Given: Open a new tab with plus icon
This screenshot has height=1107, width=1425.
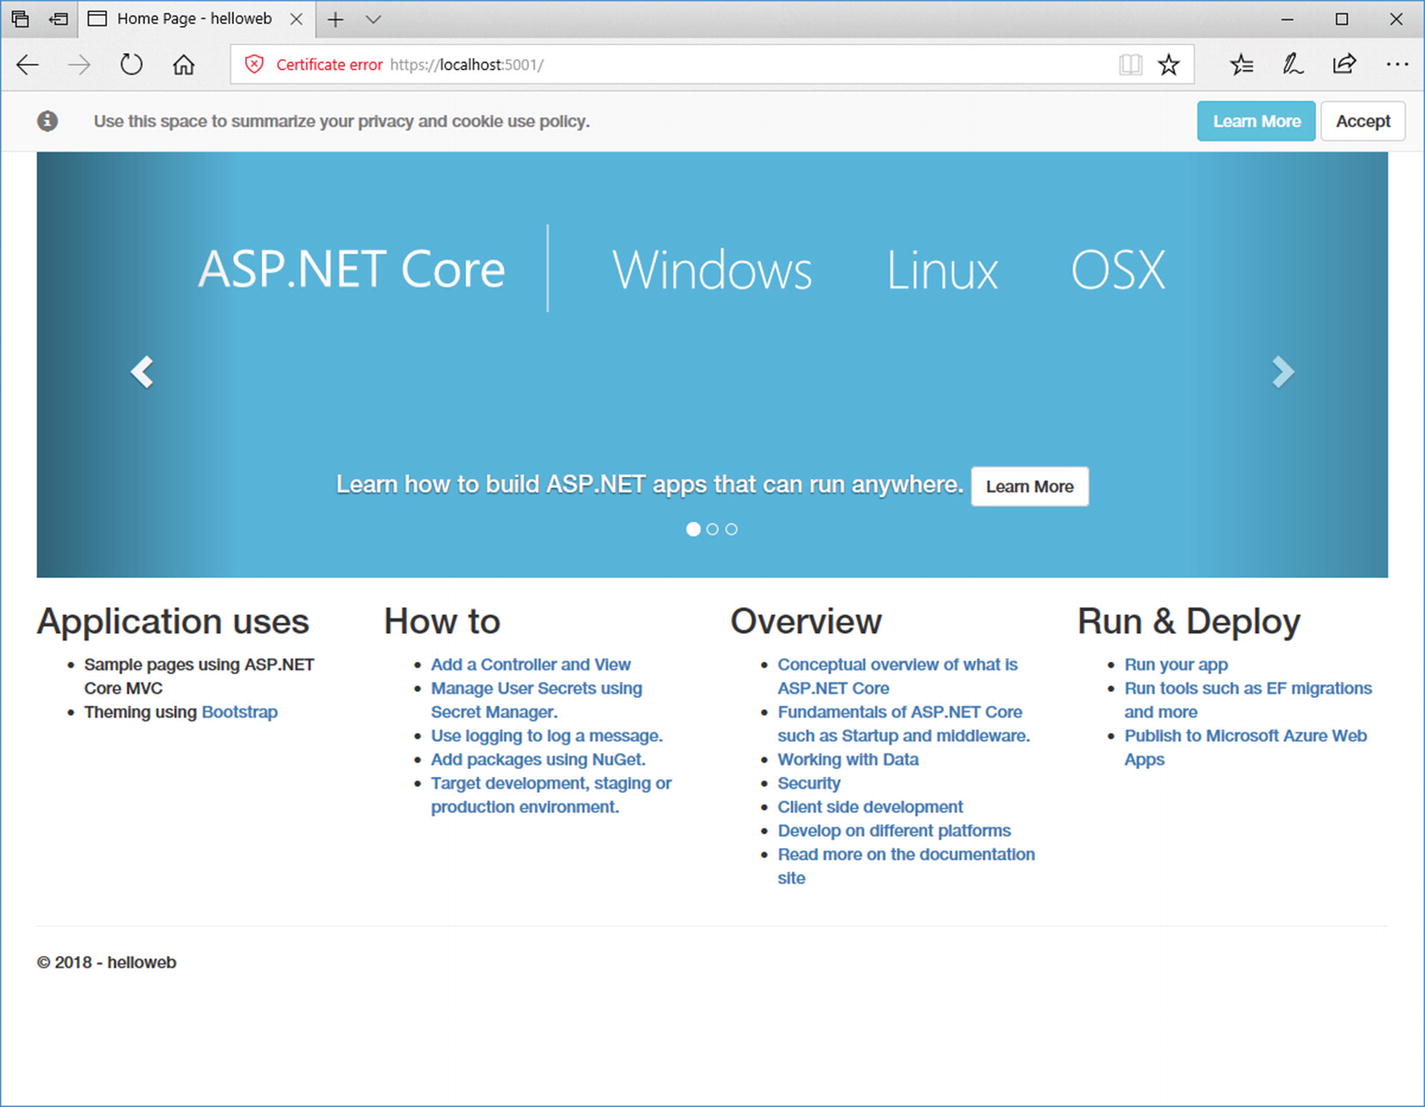Looking at the screenshot, I should coord(335,19).
